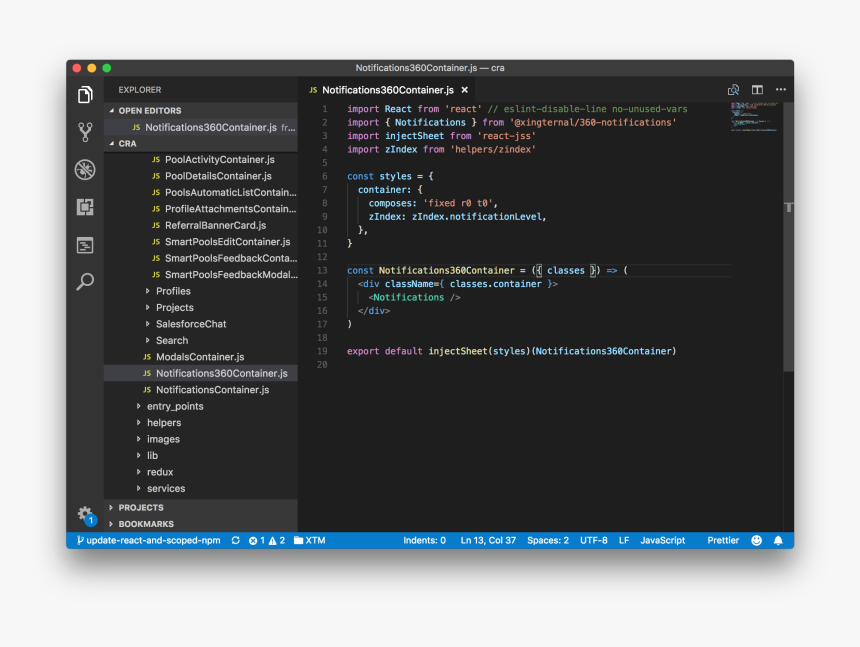Open the Search view in activity bar
The height and width of the screenshot is (647, 860).
[85, 282]
